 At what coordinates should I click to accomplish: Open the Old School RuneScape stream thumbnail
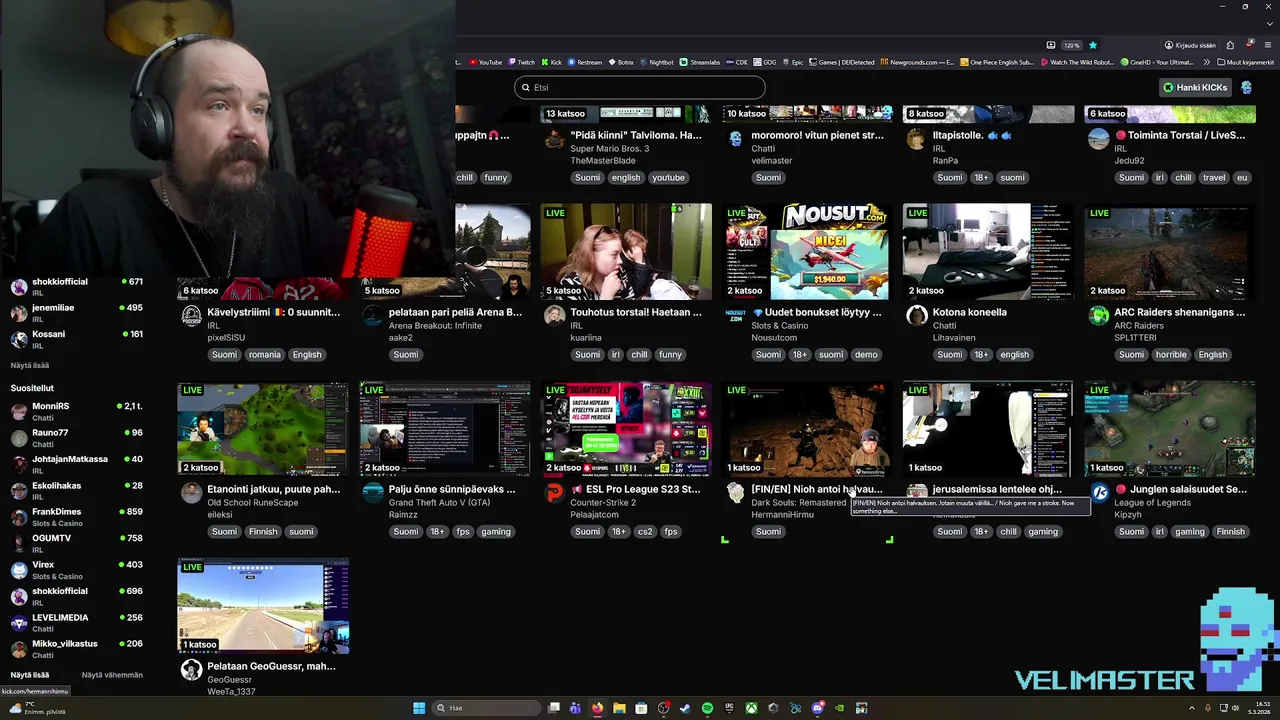coord(263,428)
